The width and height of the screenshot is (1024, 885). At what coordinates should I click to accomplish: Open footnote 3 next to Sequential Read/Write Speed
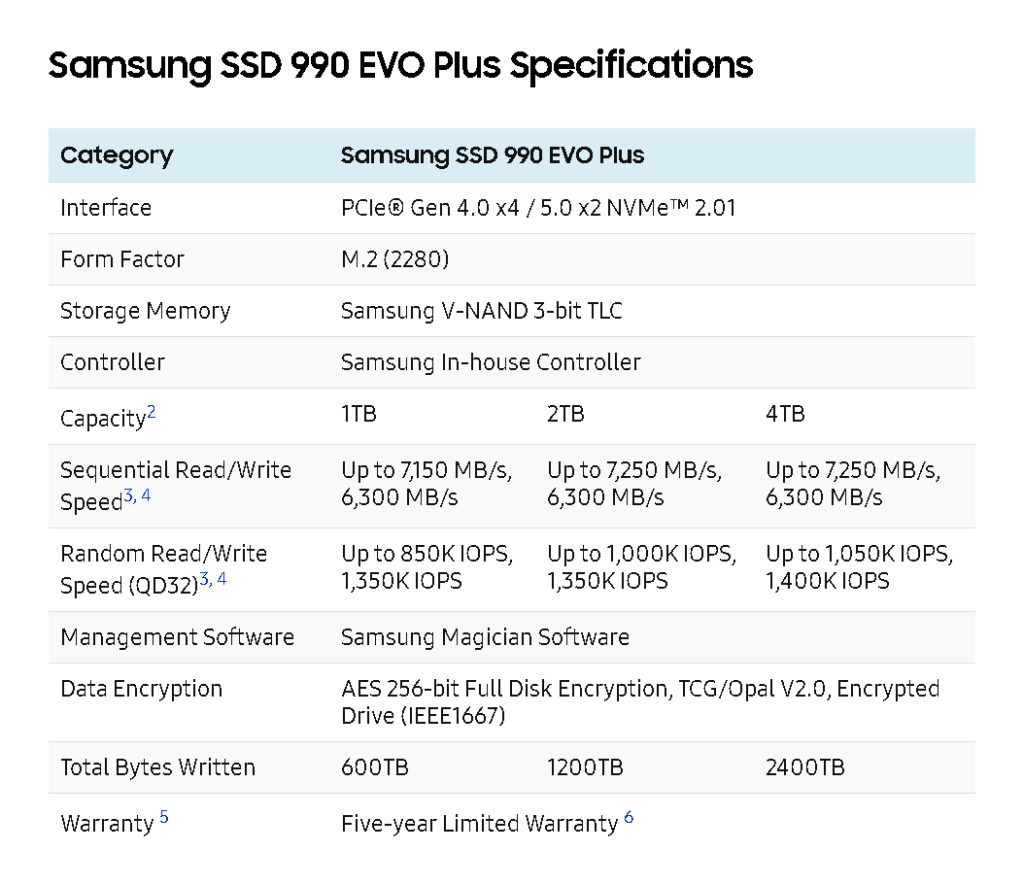pyautogui.click(x=129, y=496)
